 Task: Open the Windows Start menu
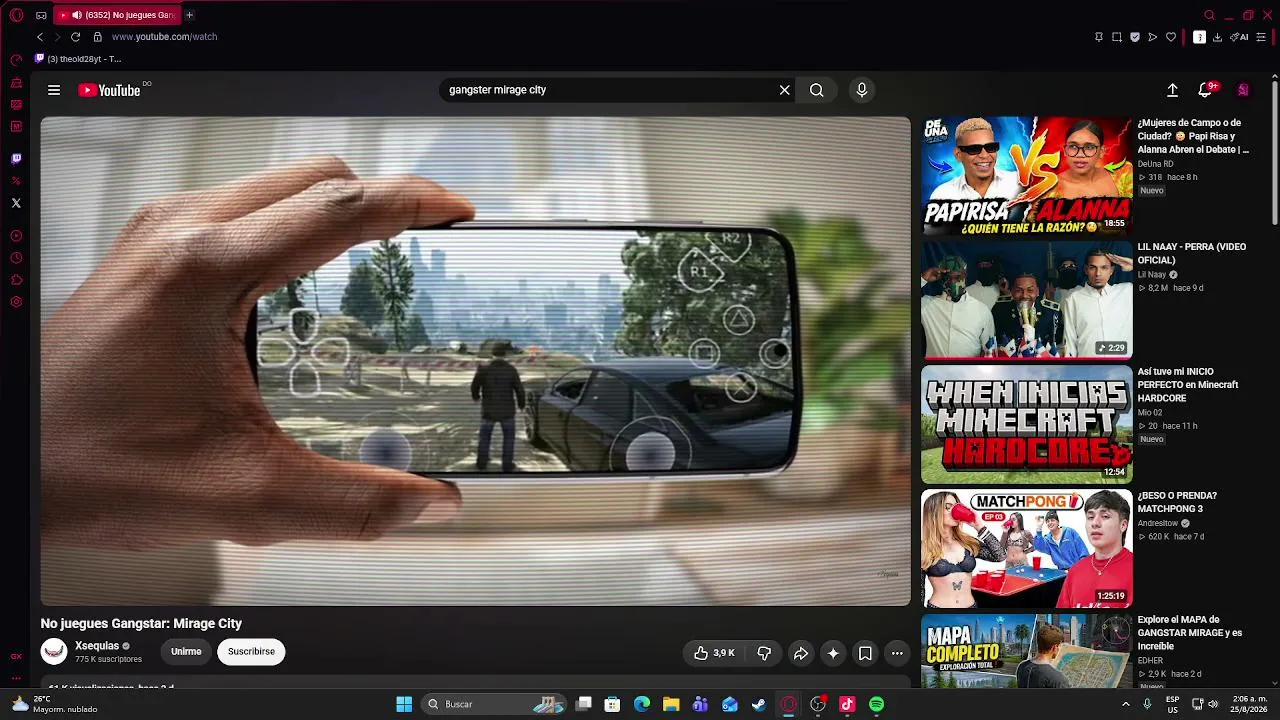pos(404,704)
